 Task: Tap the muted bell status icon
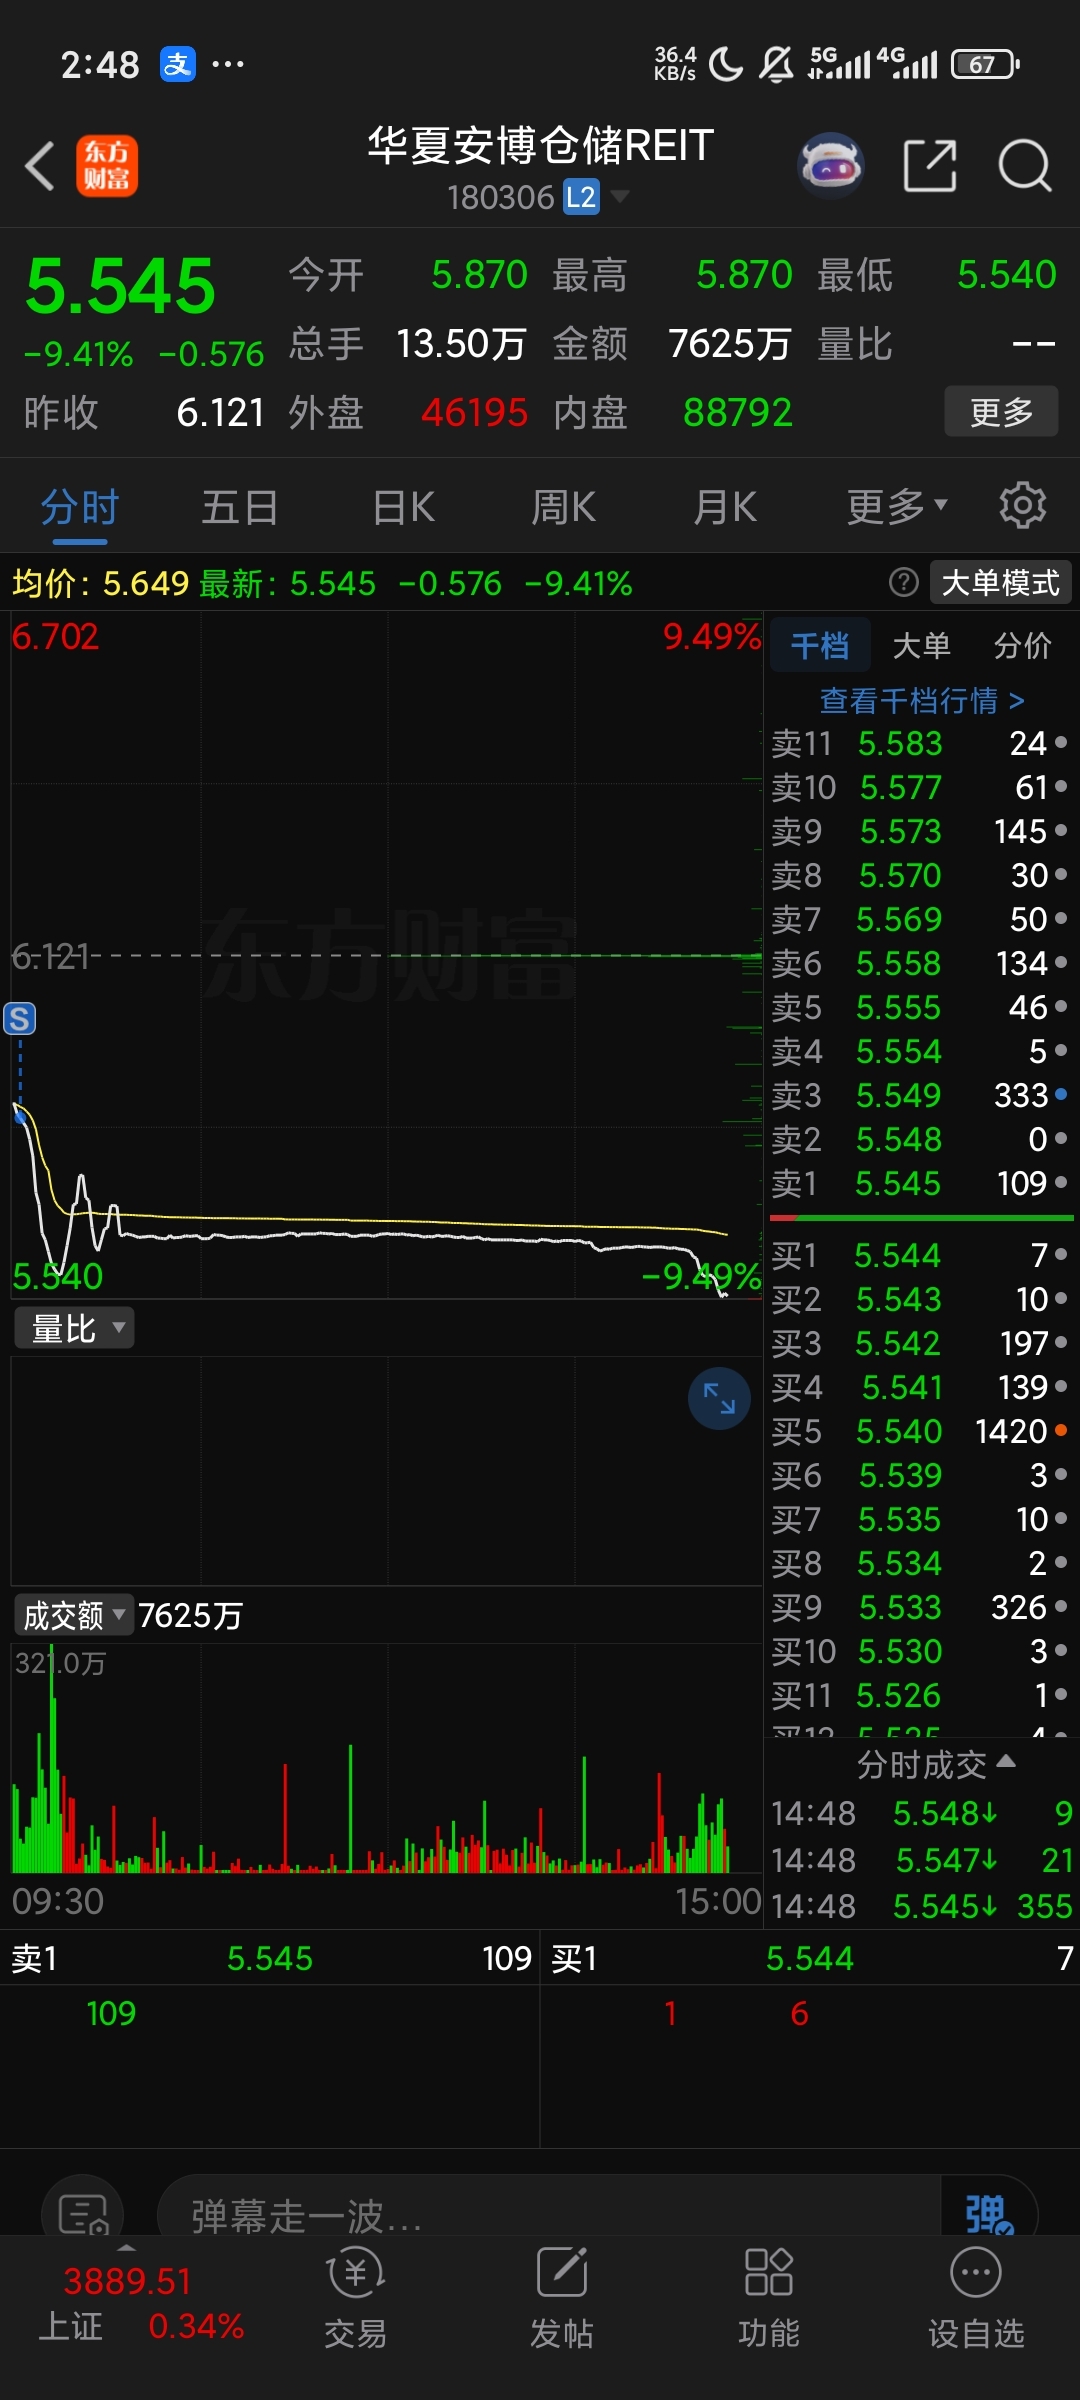776,65
